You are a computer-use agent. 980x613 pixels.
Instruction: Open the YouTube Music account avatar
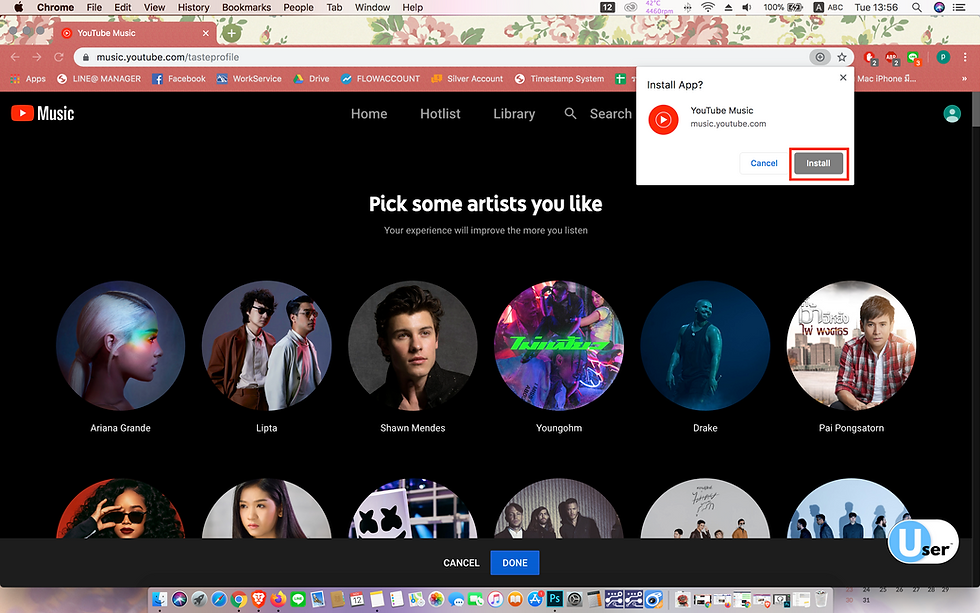(952, 114)
